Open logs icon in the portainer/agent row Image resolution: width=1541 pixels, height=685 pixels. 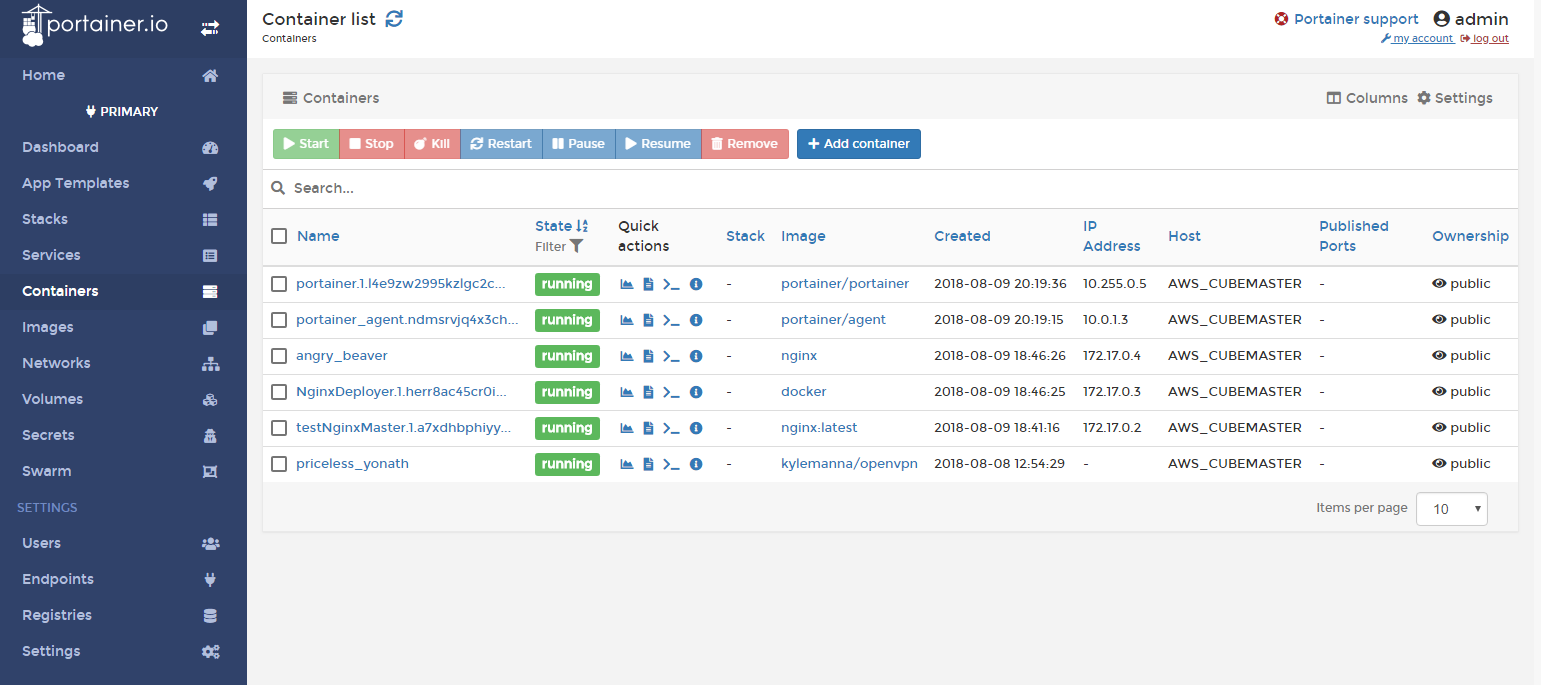tap(648, 320)
